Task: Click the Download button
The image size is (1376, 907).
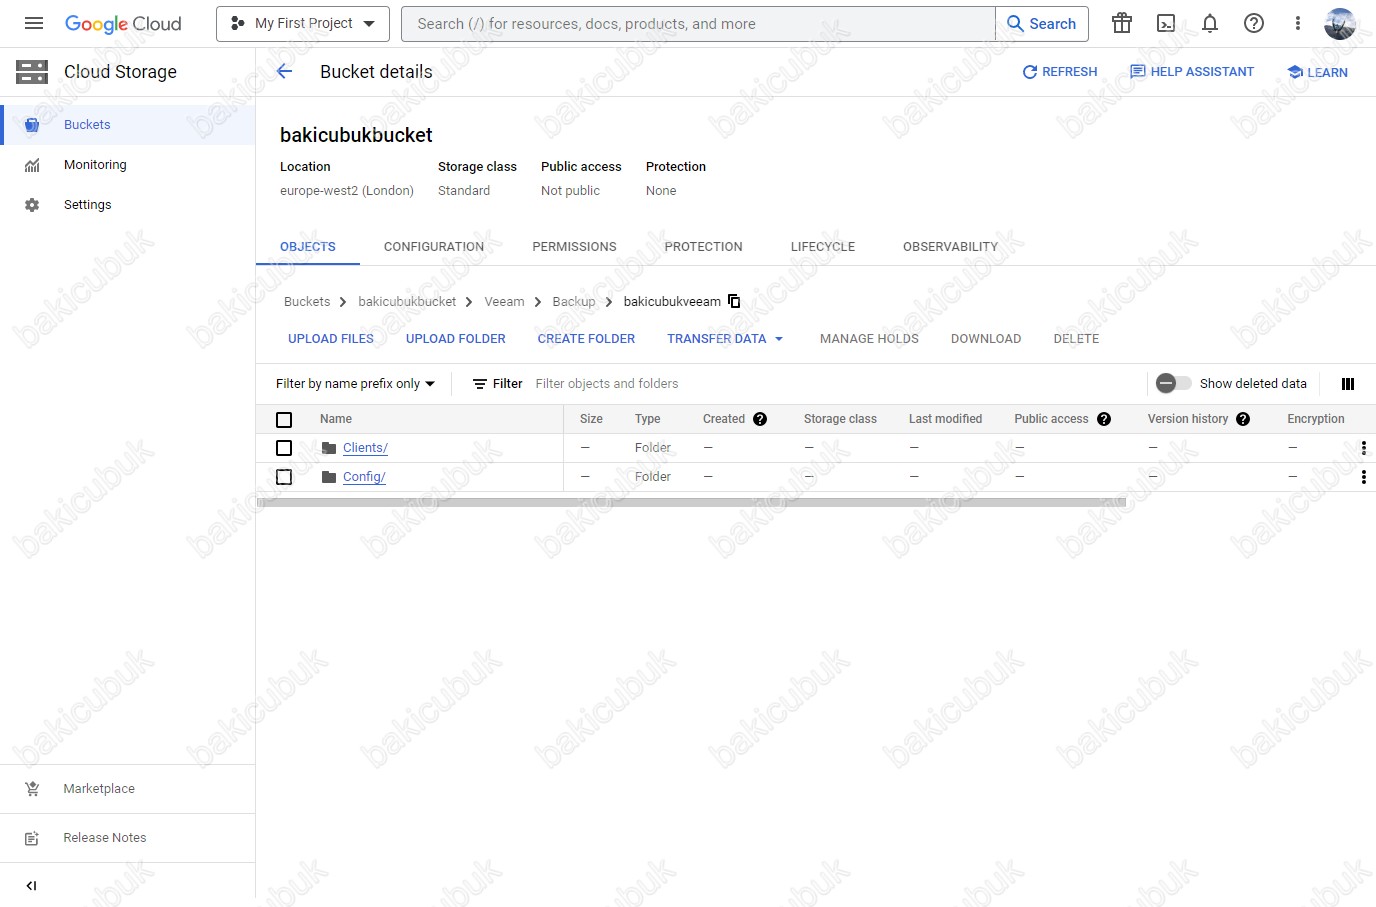Action: [x=986, y=339]
